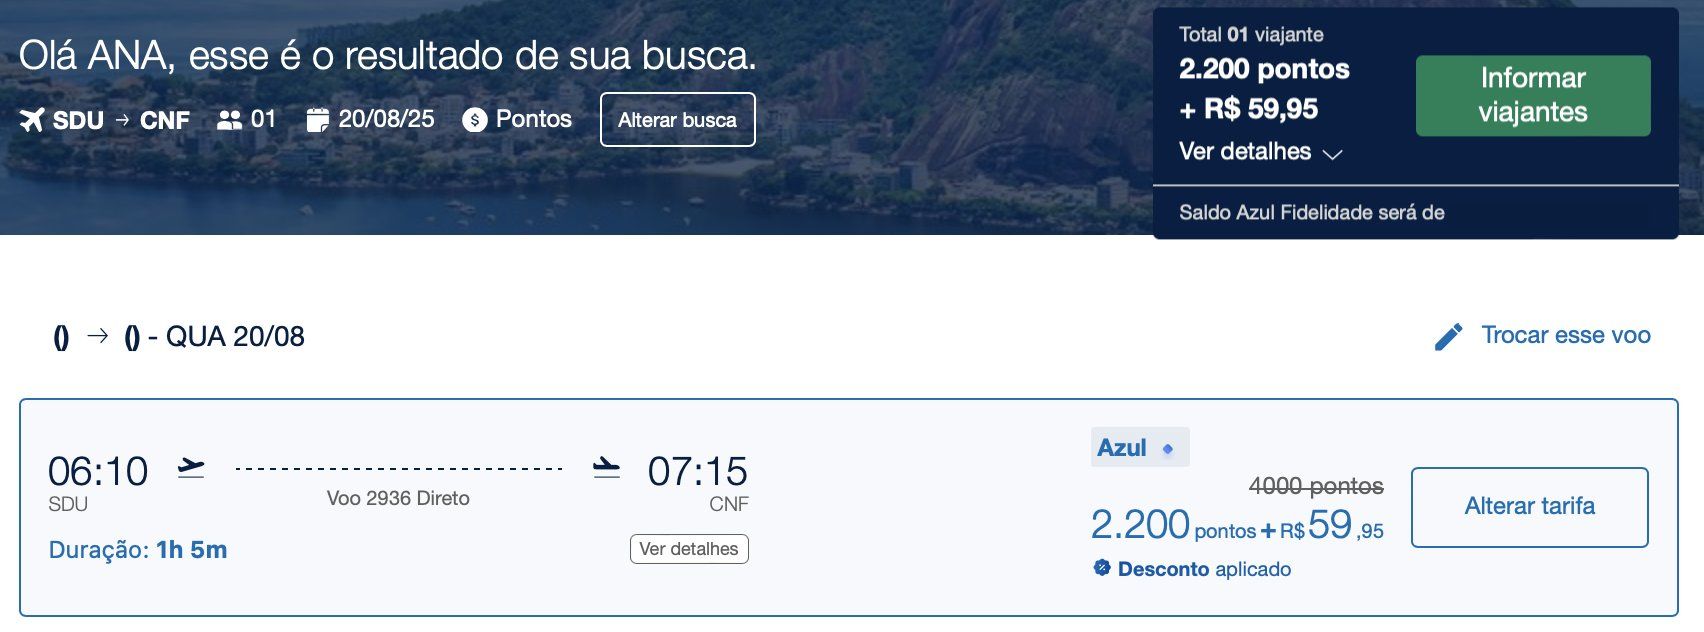The image size is (1704, 632).
Task: Click the Desconto aplicado badge icon
Action: coord(1102,568)
